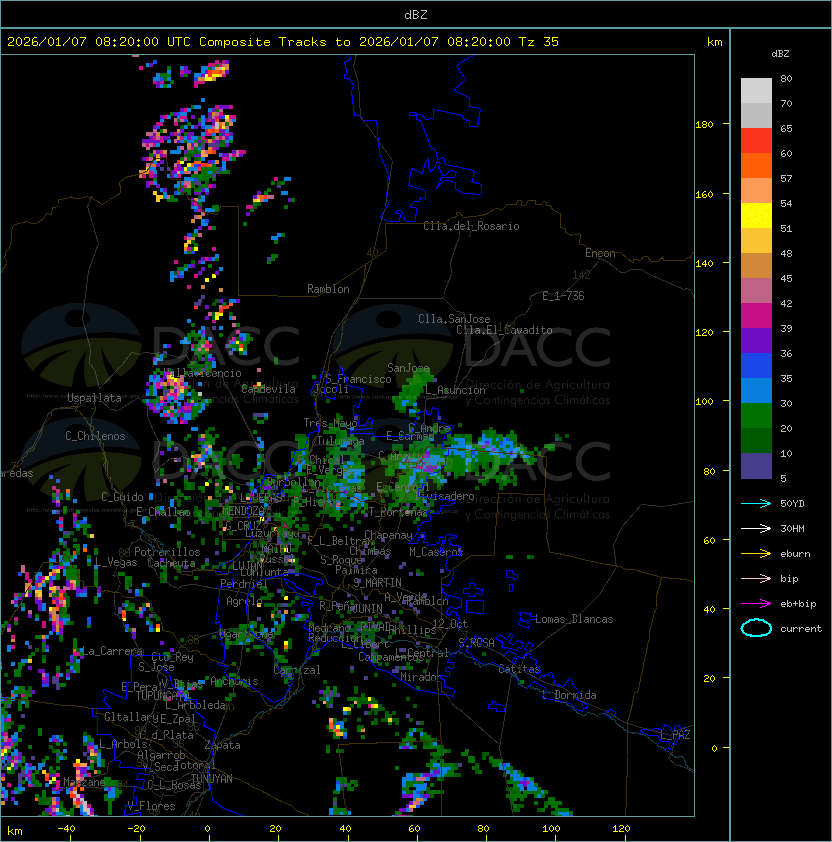Pick the orange 57-60 dBZ legend swatch
832x842 pixels.
coord(756,165)
